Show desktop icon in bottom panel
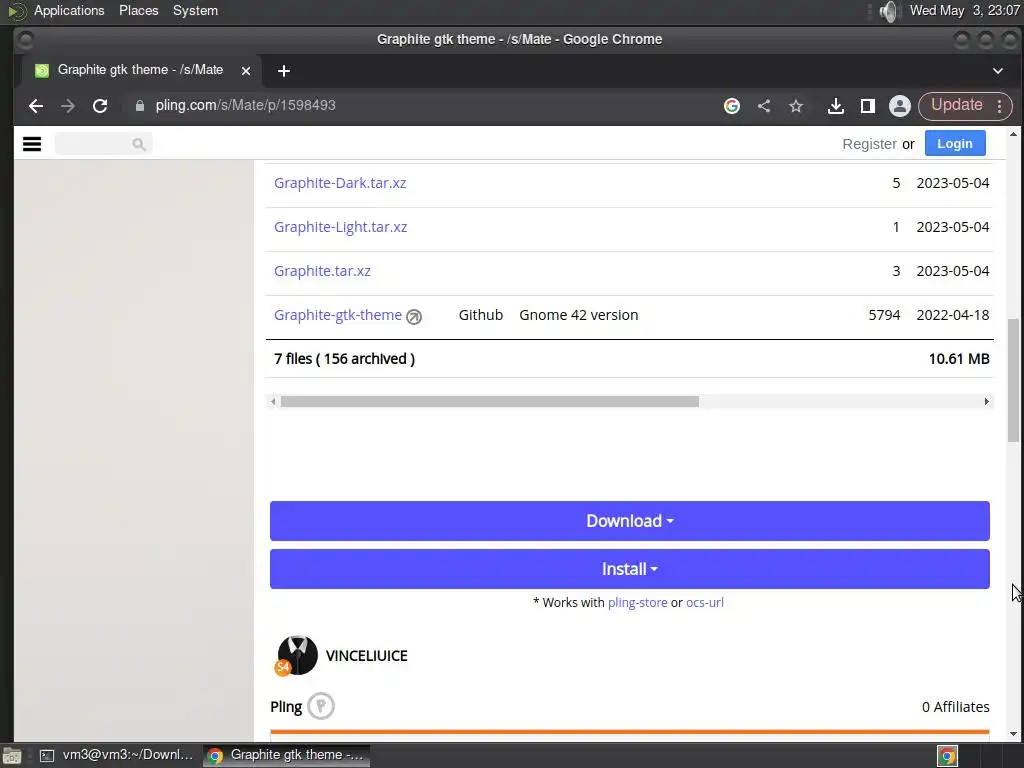Viewport: 1024px width, 768px height. (11, 756)
